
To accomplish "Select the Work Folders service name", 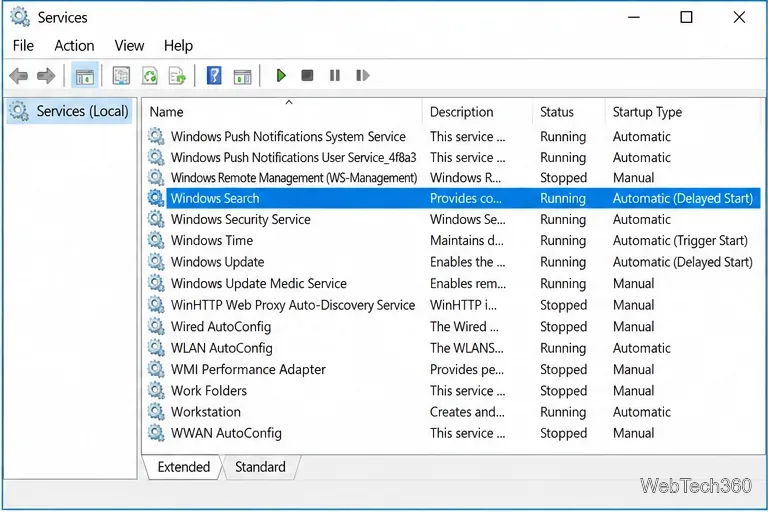I will click(x=209, y=390).
